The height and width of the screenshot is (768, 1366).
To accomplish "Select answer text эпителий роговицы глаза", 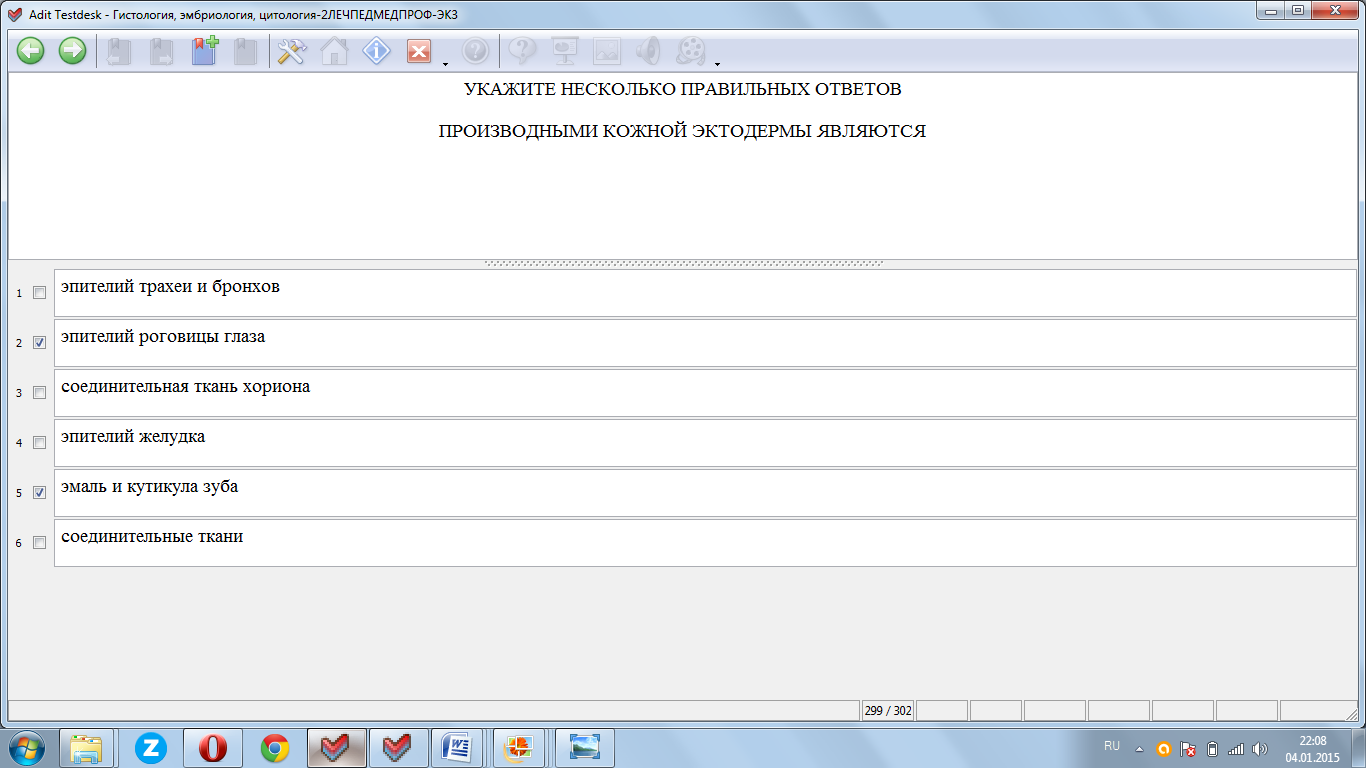I will [x=163, y=337].
